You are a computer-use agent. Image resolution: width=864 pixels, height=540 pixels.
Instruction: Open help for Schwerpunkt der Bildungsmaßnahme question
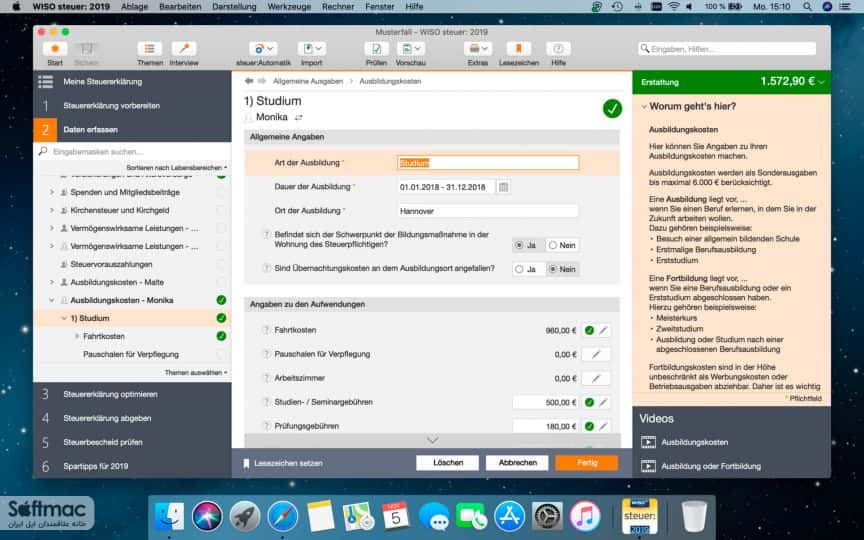click(x=266, y=235)
